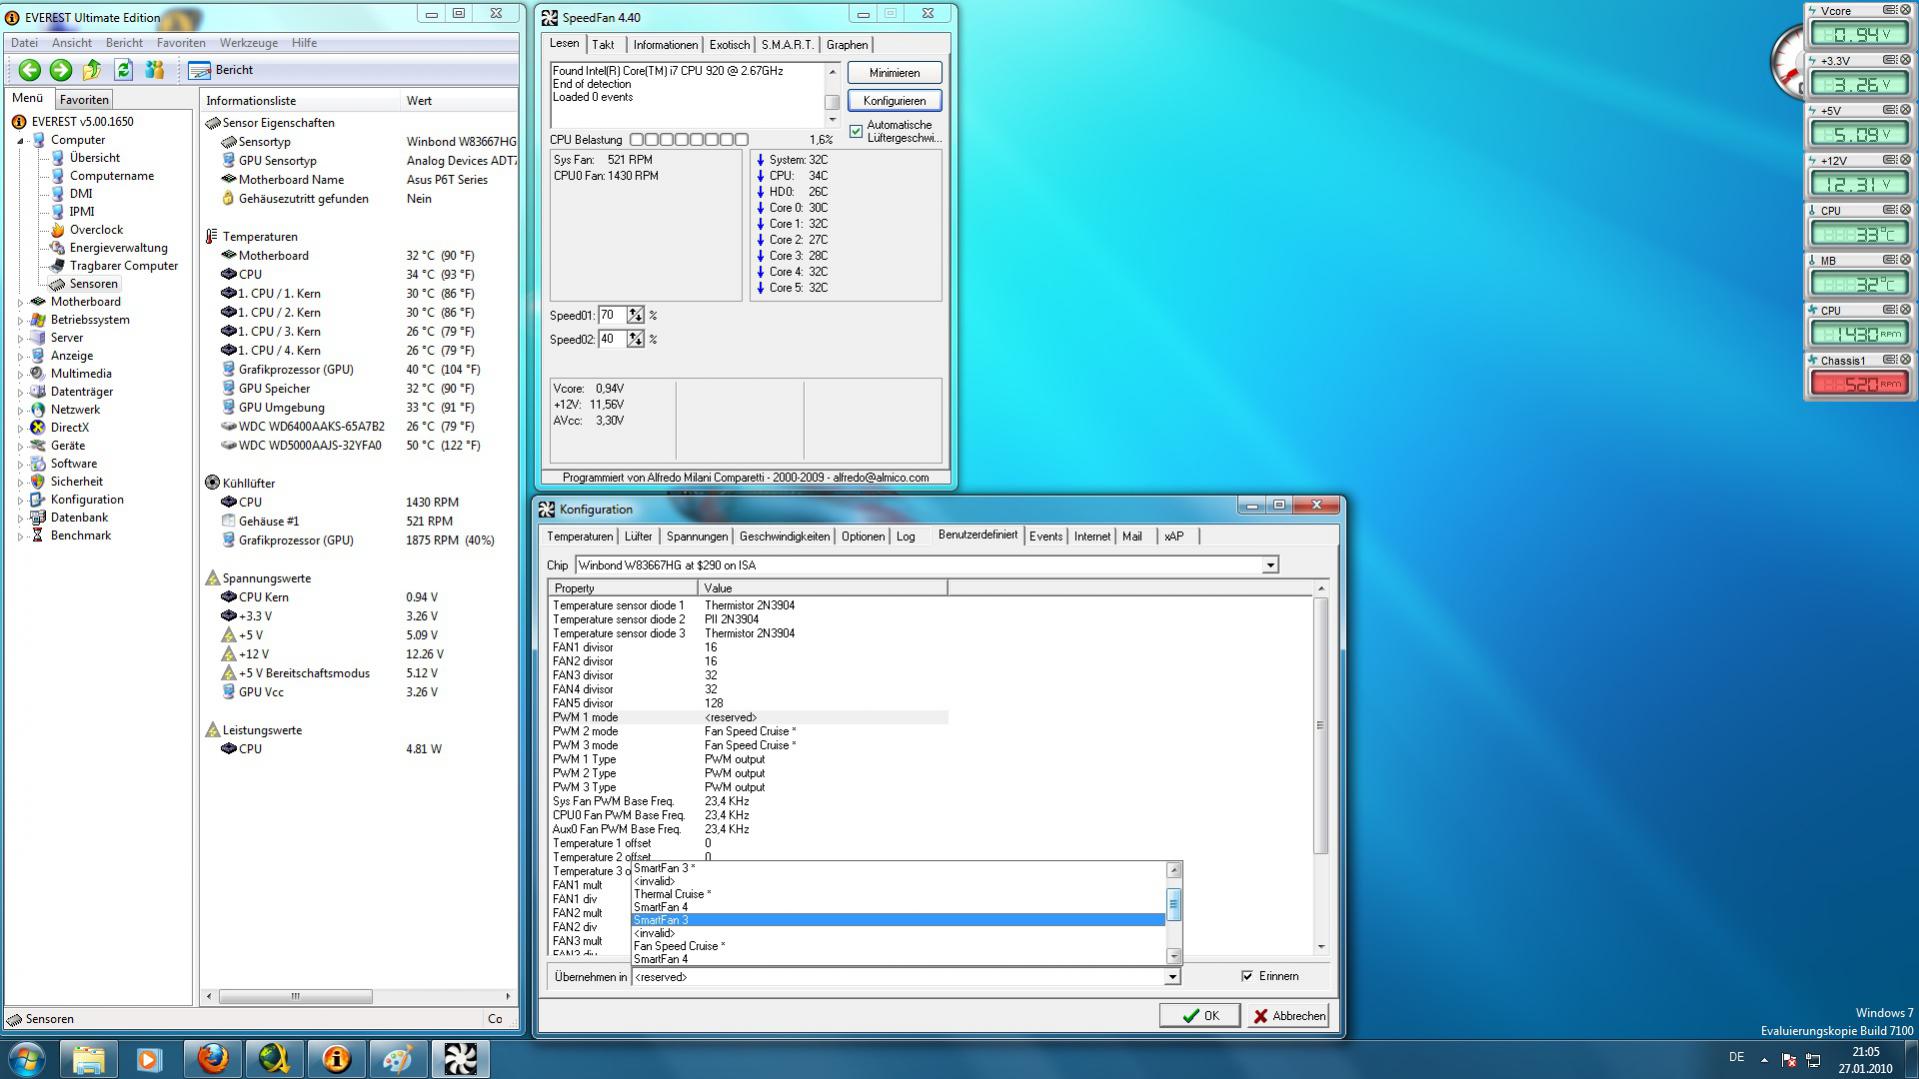Open Paint from the taskbar
The height and width of the screenshot is (1079, 1919).
pos(398,1058)
